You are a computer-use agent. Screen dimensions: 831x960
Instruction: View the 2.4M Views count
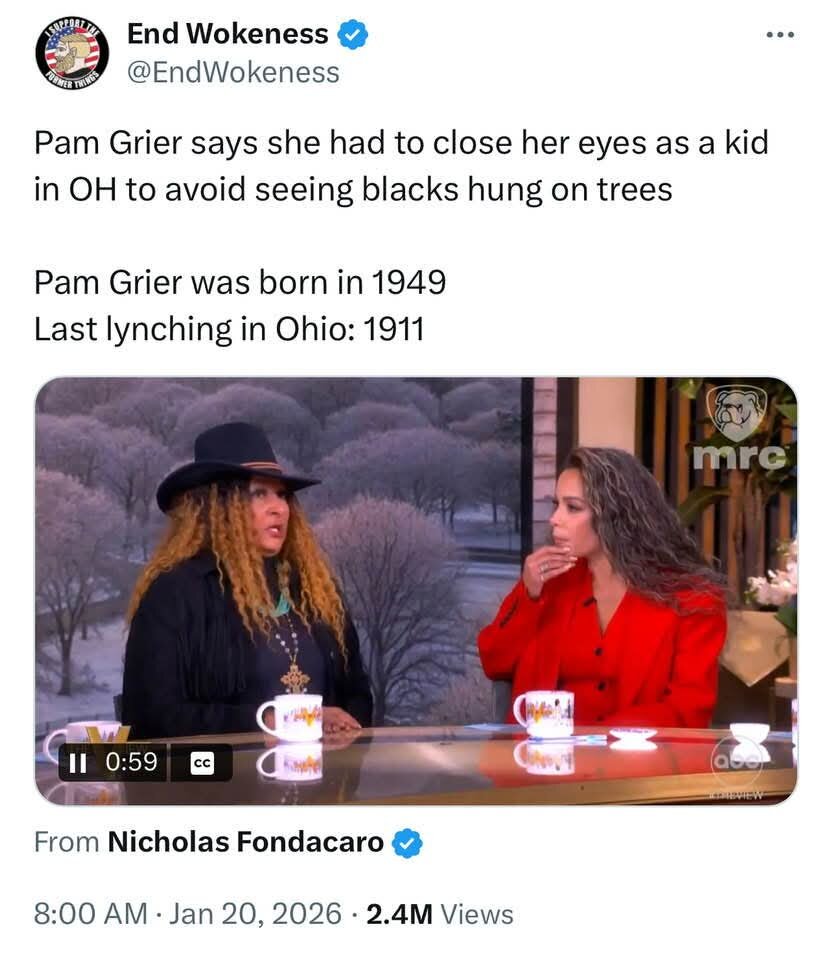point(440,914)
